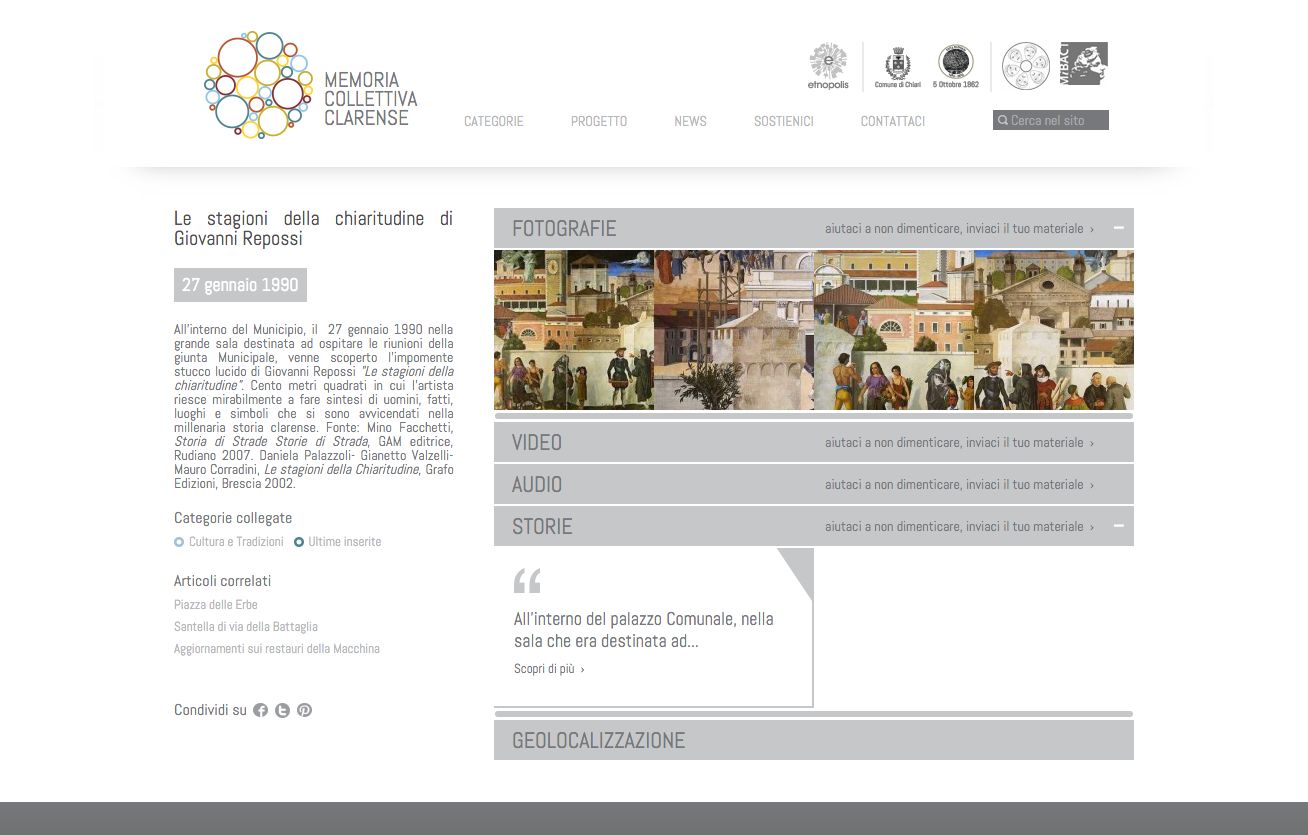Open the etnopolis partner logo
Screen dimensions: 1308x835
click(x=828, y=66)
